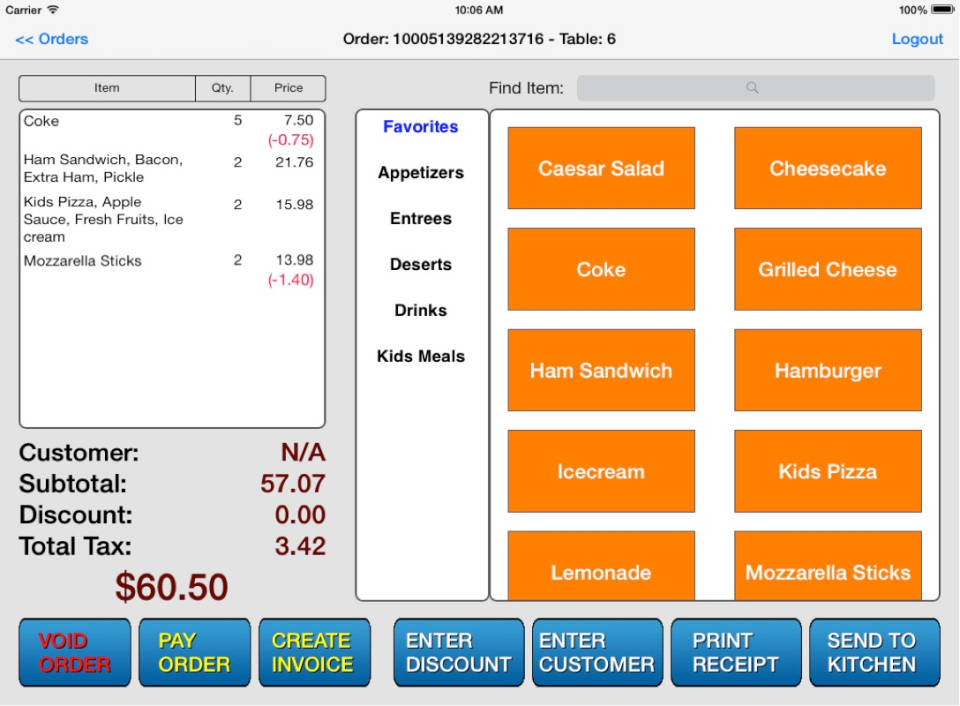Click the Coke discount (-0.75)
This screenshot has height=706, width=960.
291,140
